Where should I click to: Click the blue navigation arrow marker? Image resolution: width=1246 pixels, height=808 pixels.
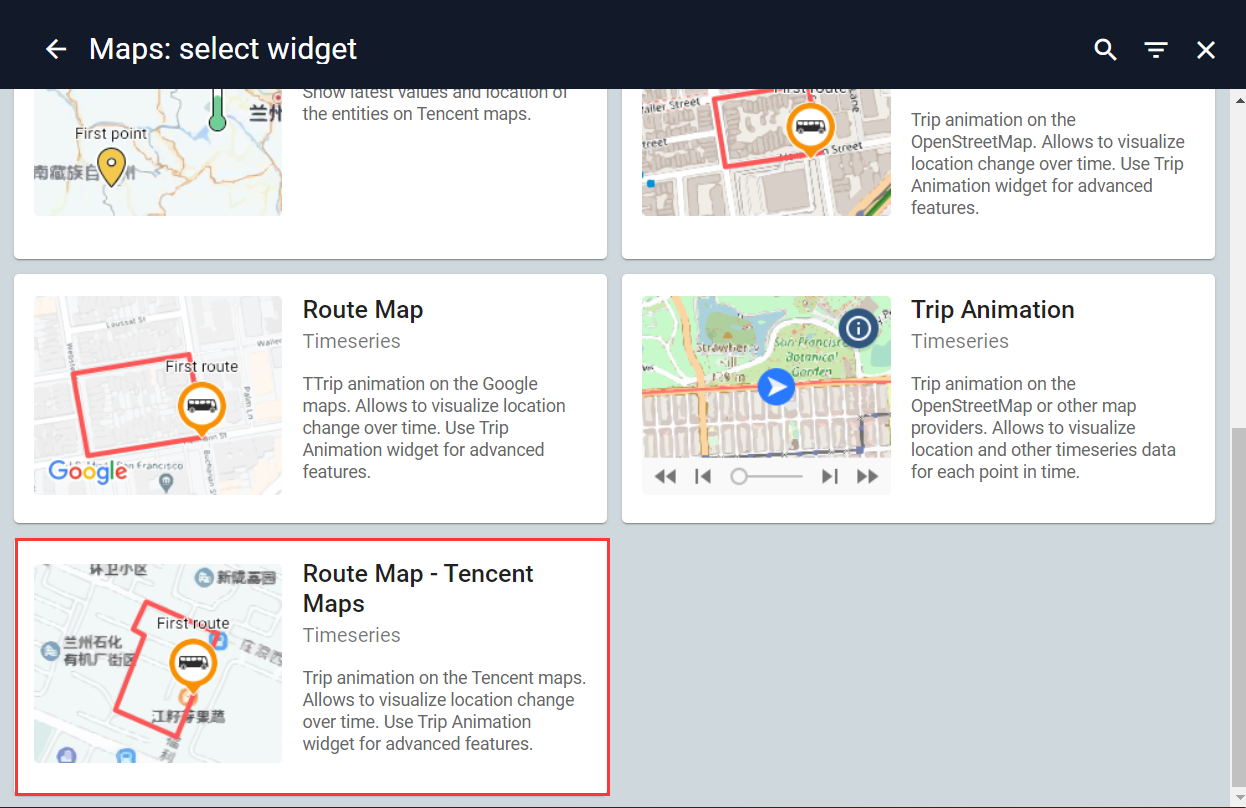pyautogui.click(x=776, y=387)
